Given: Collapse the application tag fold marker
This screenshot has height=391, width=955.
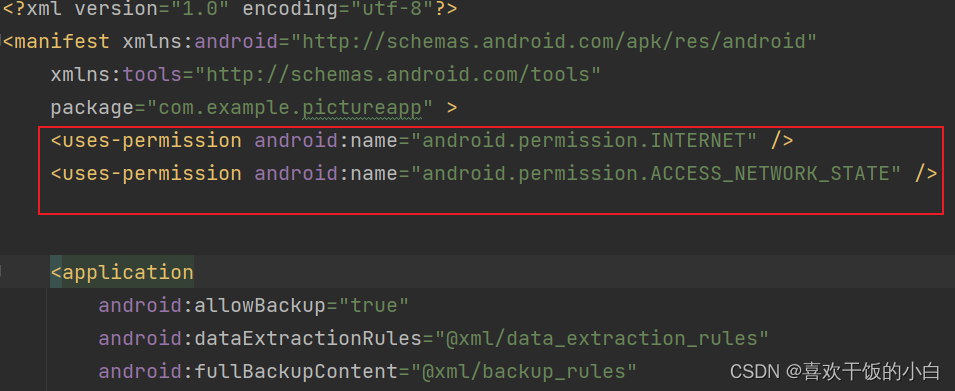Looking at the screenshot, I should click(2, 272).
